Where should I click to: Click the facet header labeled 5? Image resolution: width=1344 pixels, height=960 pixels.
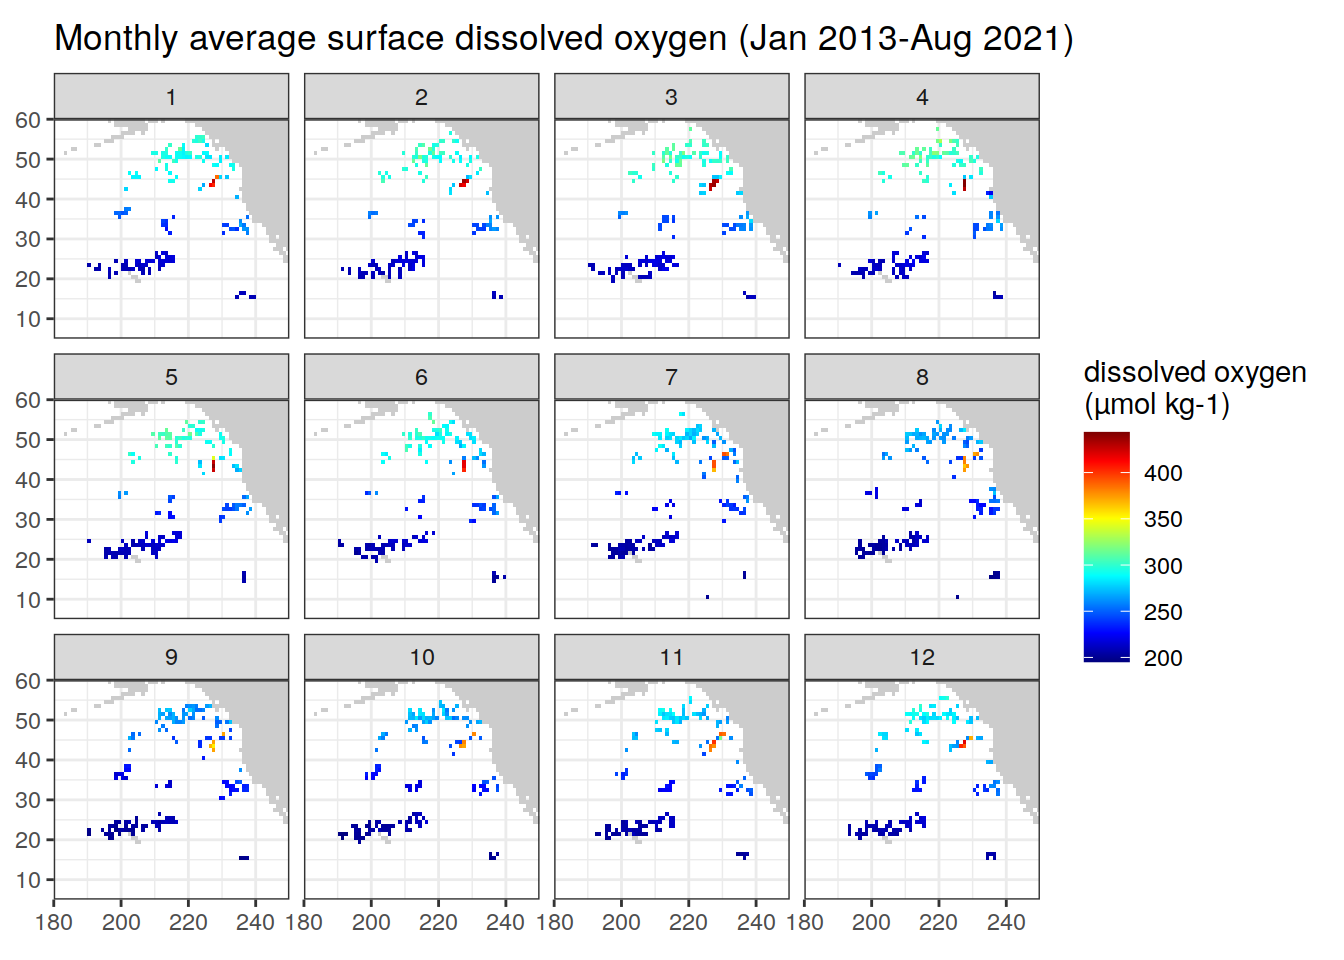[x=171, y=377]
